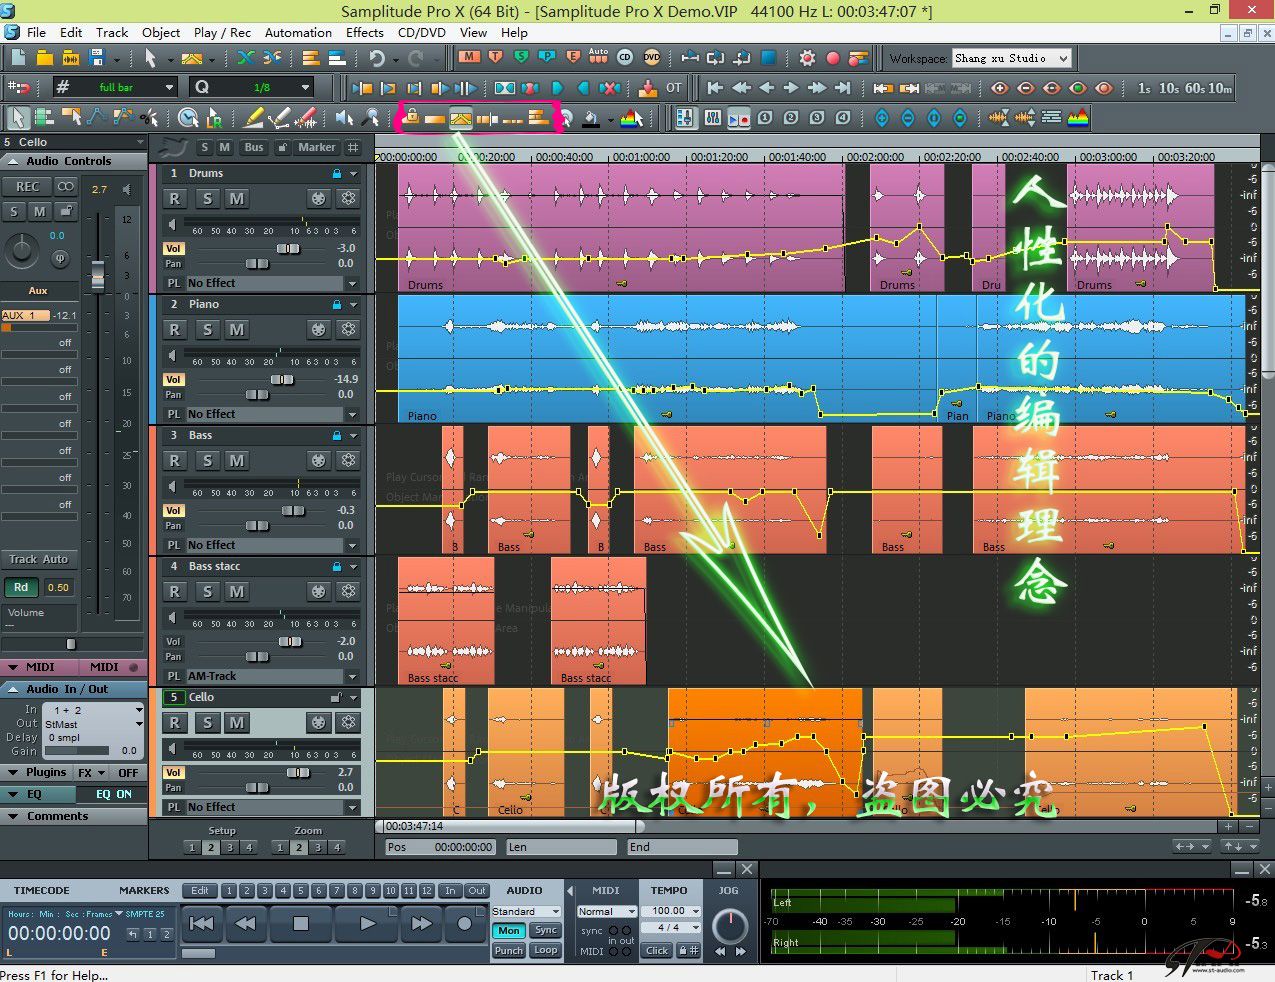This screenshot has width=1275, height=982.
Task: Open system options gear icon
Action: pyautogui.click(x=806, y=58)
